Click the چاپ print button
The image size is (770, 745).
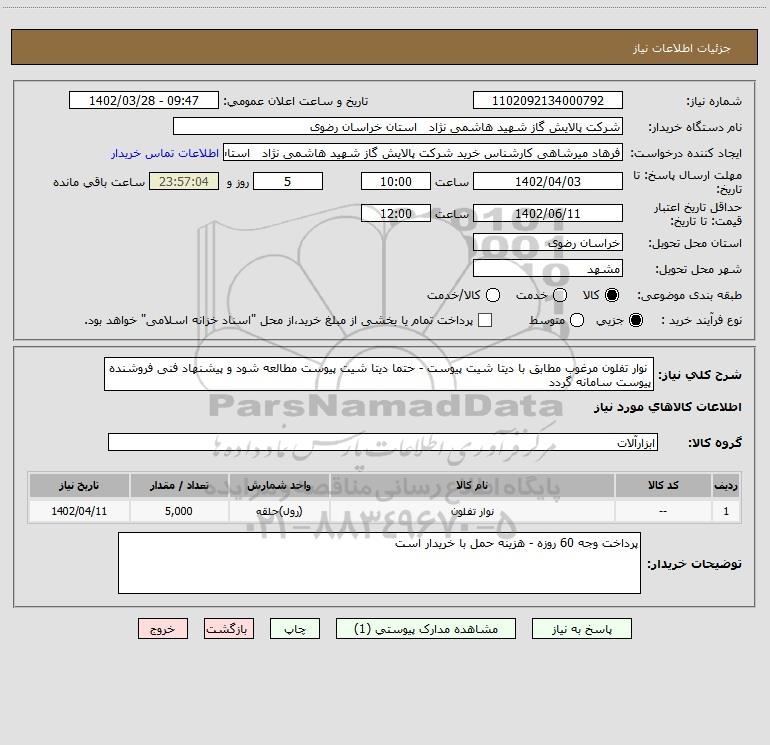click(295, 629)
